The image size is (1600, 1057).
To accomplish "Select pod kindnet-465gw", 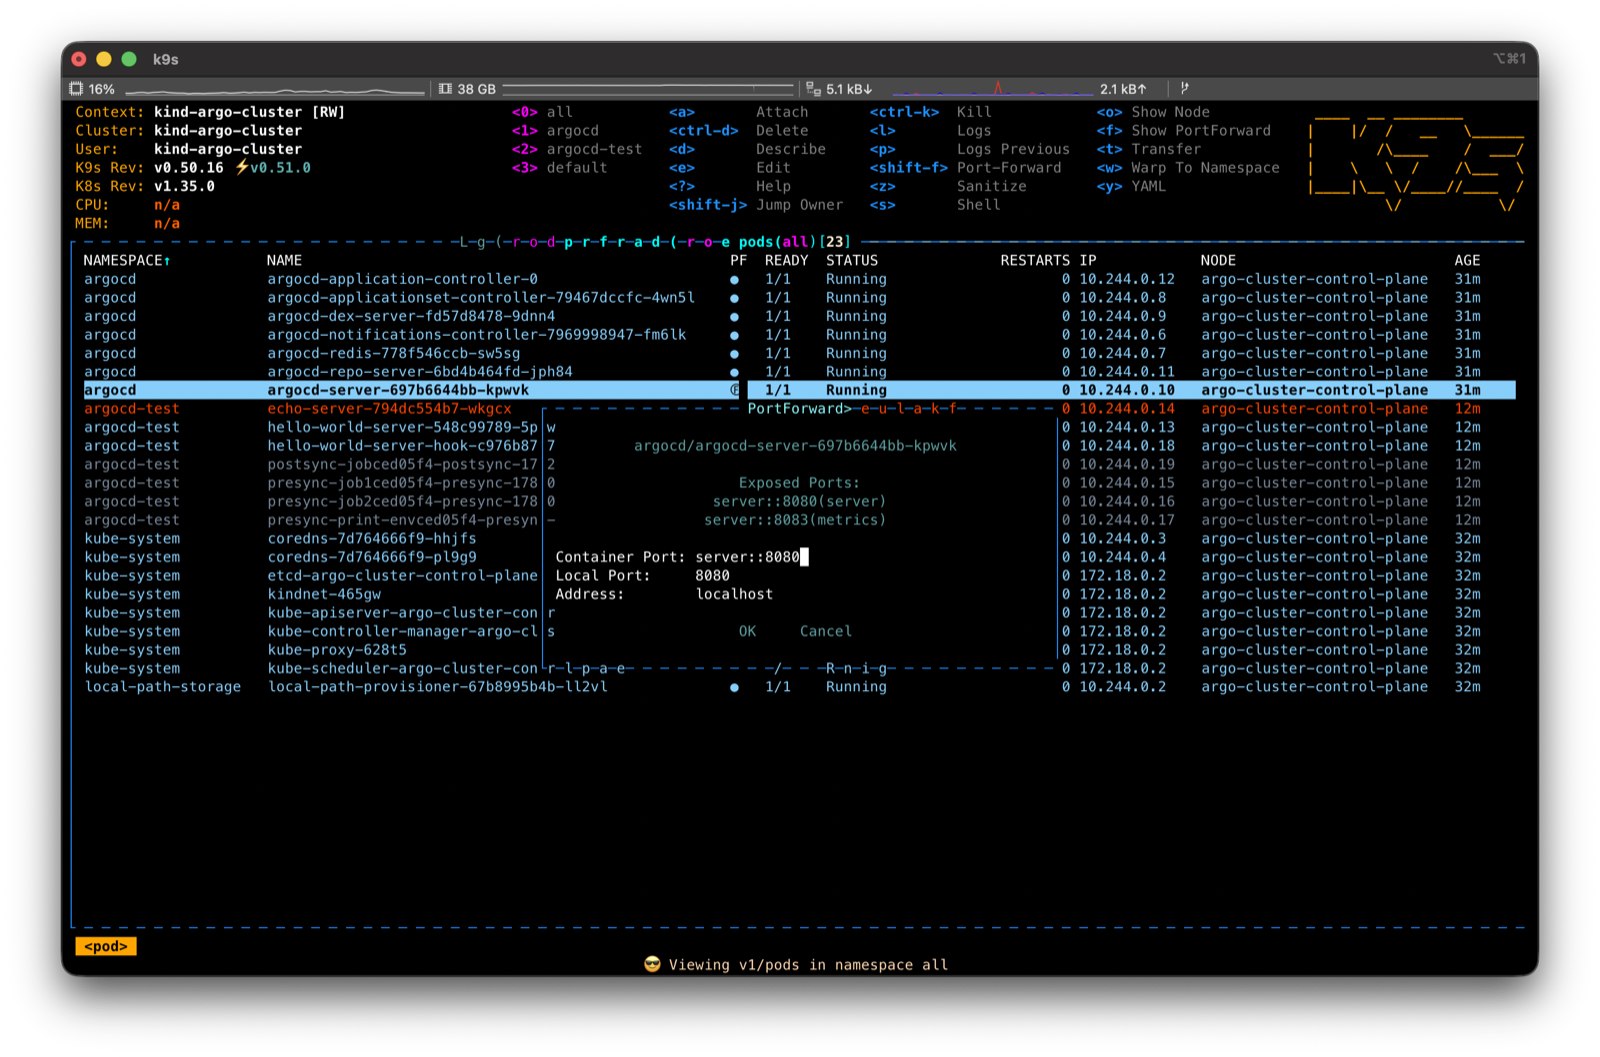I will pyautogui.click(x=324, y=594).
